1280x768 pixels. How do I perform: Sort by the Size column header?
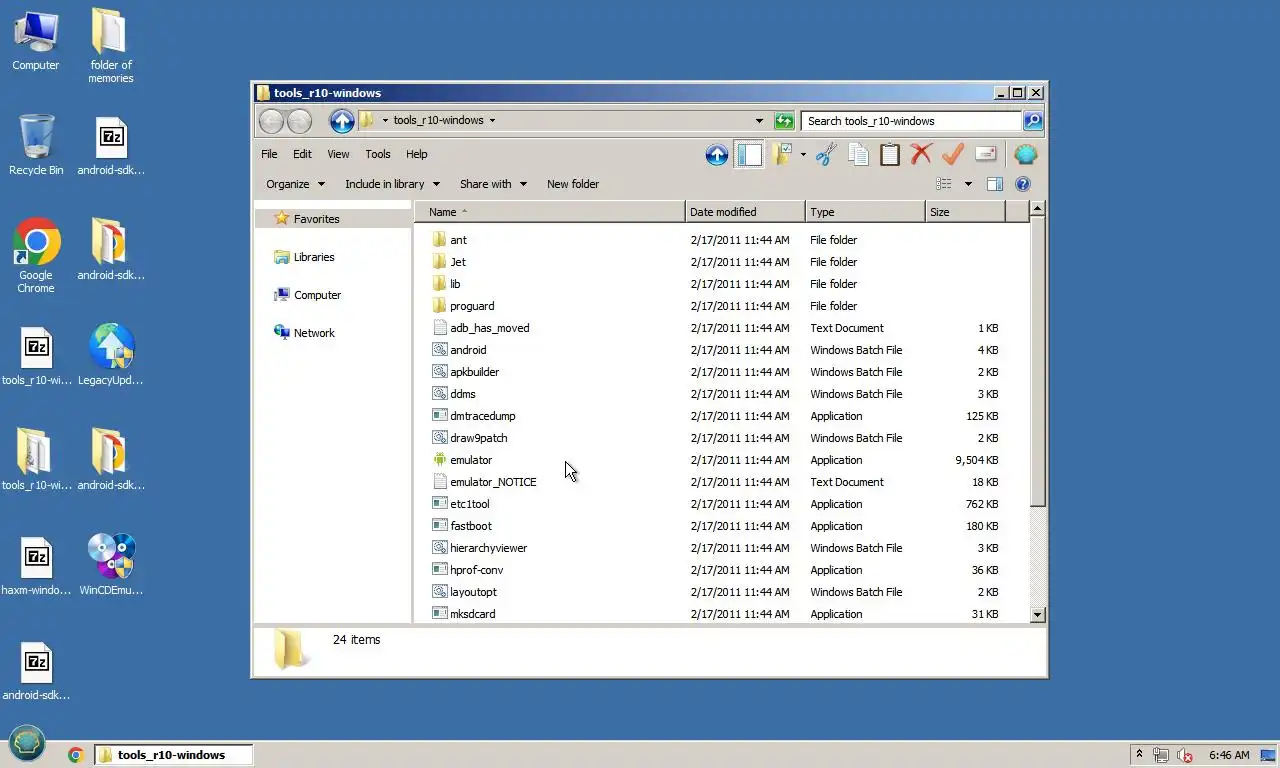coord(965,212)
